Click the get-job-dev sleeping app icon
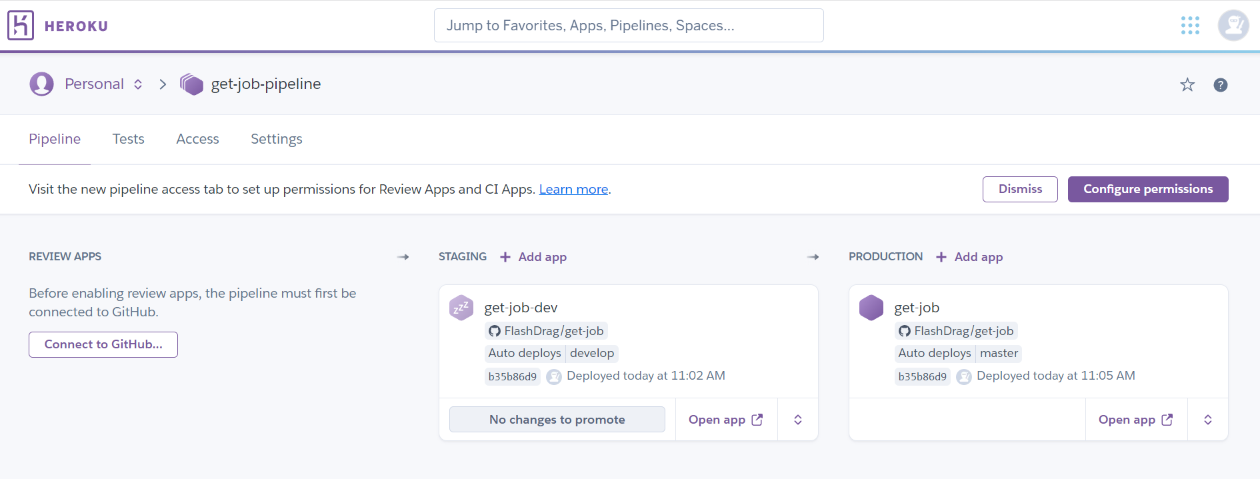 coord(461,308)
